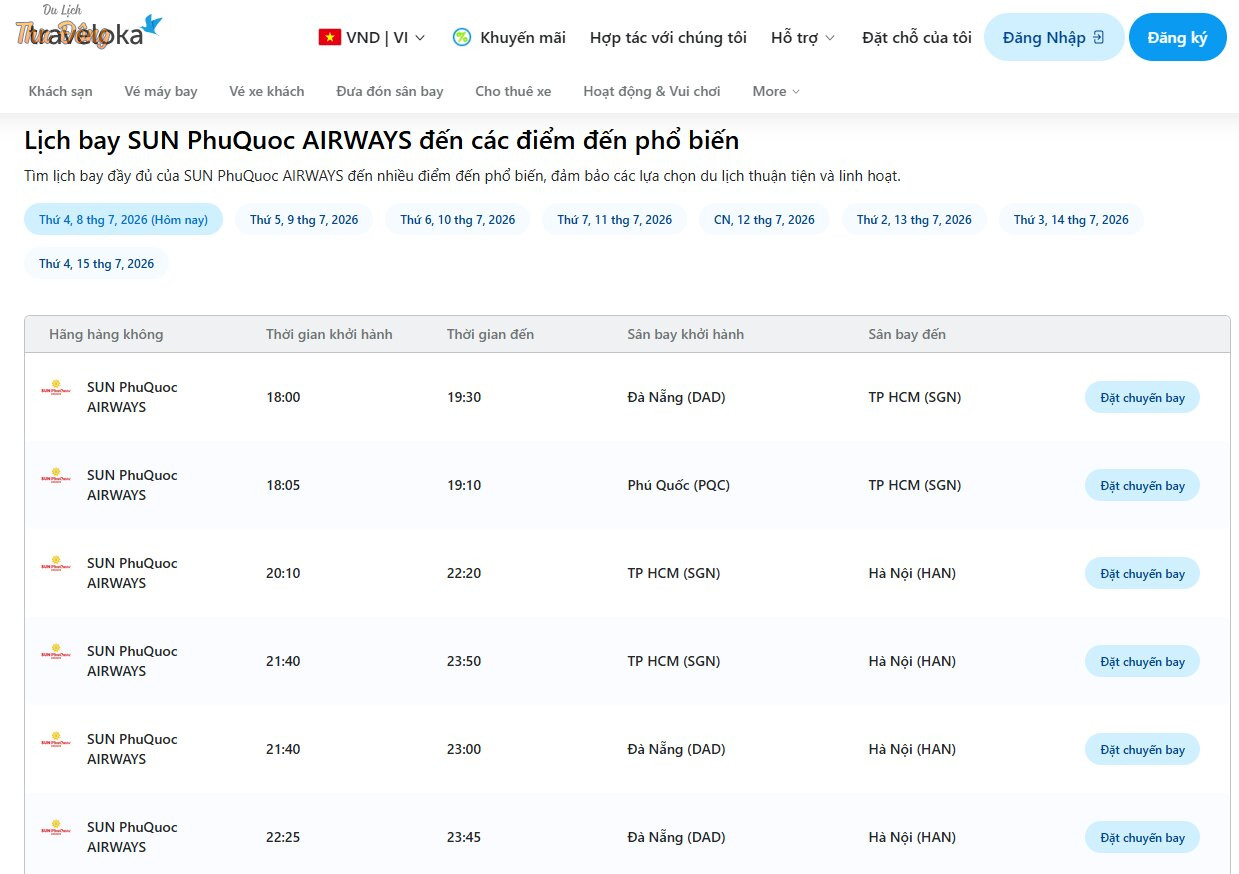1239x874 pixels.
Task: Click the Đăng Nhập button
Action: 1054,37
